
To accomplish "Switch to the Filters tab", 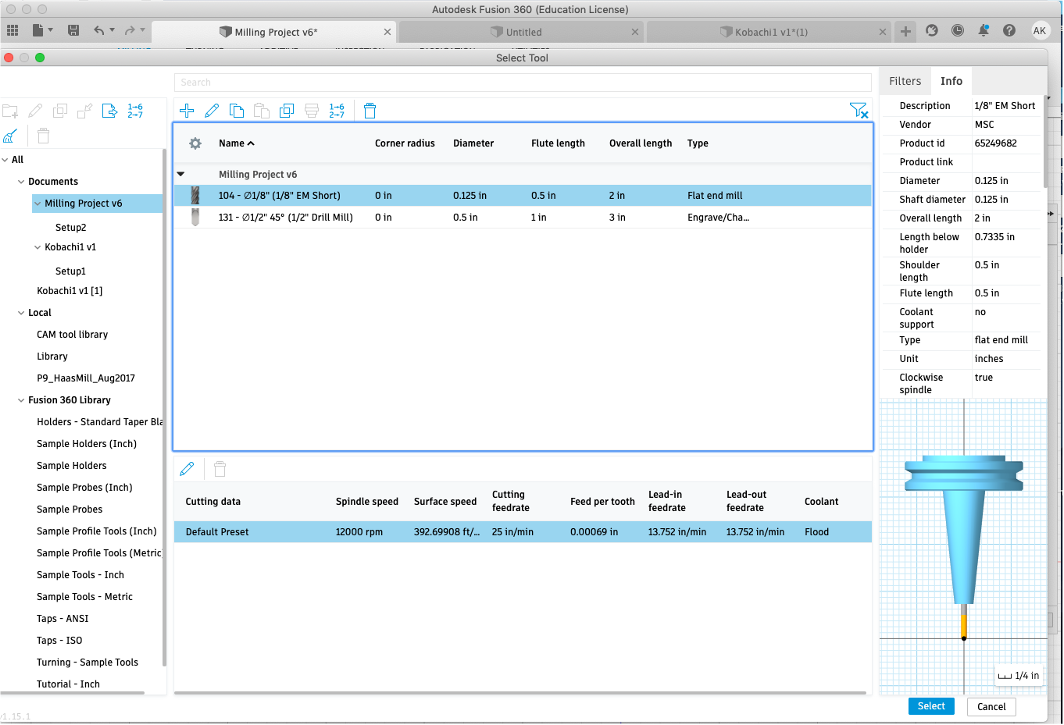I will (x=905, y=81).
